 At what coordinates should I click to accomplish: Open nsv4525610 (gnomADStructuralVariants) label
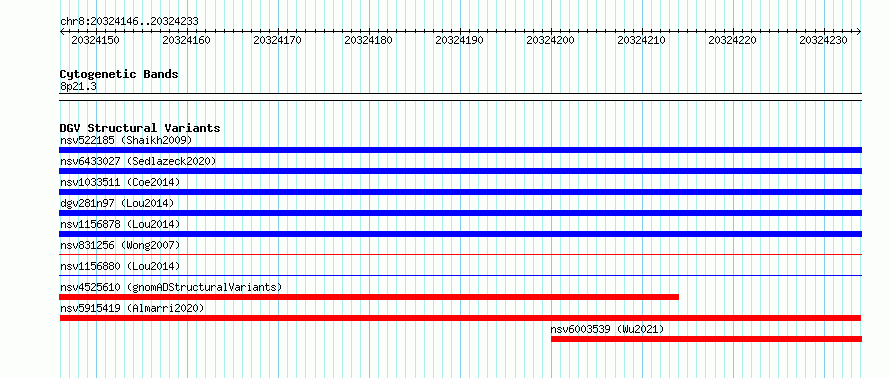tap(171, 287)
